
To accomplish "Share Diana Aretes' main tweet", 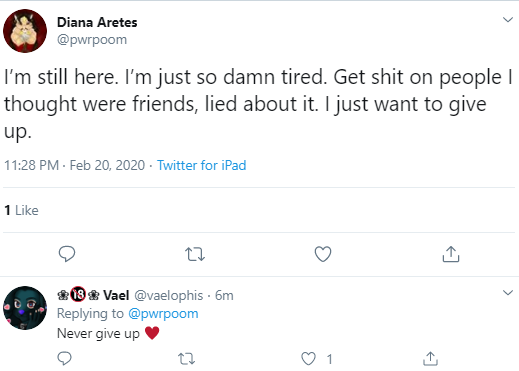I will 451,254.
